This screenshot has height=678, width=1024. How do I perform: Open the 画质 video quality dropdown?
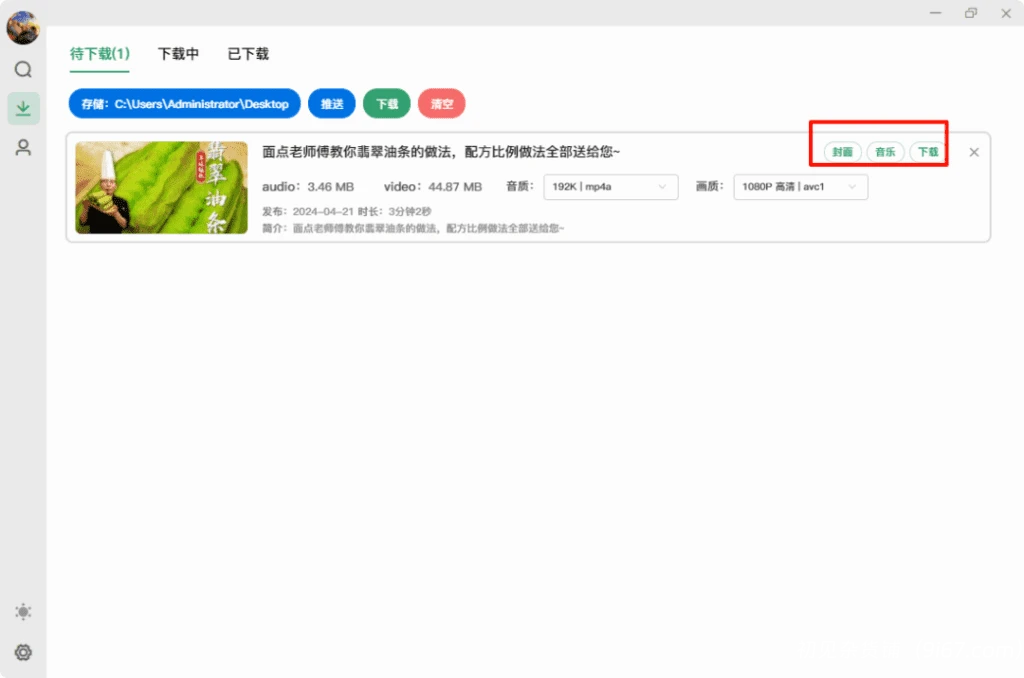point(800,186)
